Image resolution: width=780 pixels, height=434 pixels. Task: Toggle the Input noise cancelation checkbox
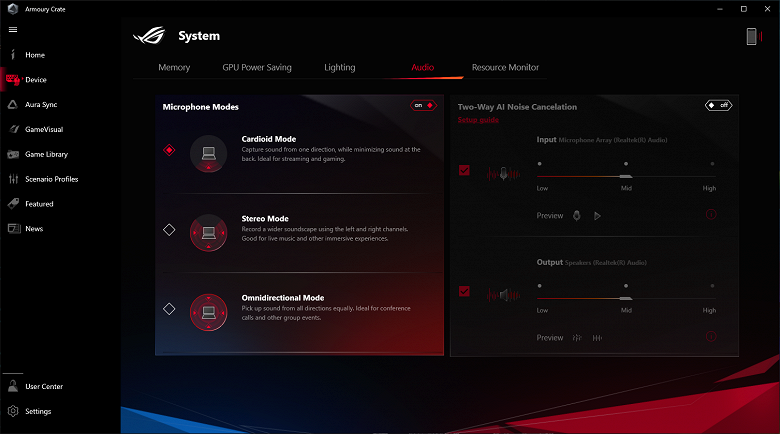pos(464,170)
